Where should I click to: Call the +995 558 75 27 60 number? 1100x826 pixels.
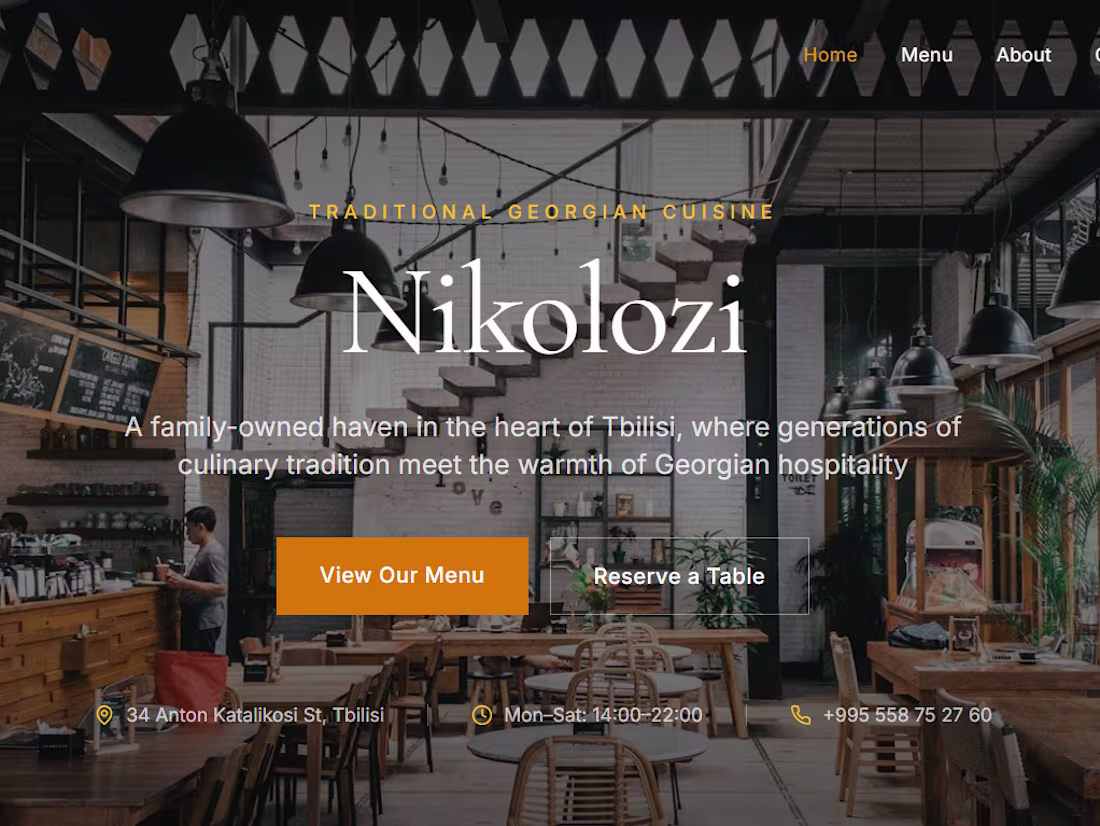(x=907, y=715)
